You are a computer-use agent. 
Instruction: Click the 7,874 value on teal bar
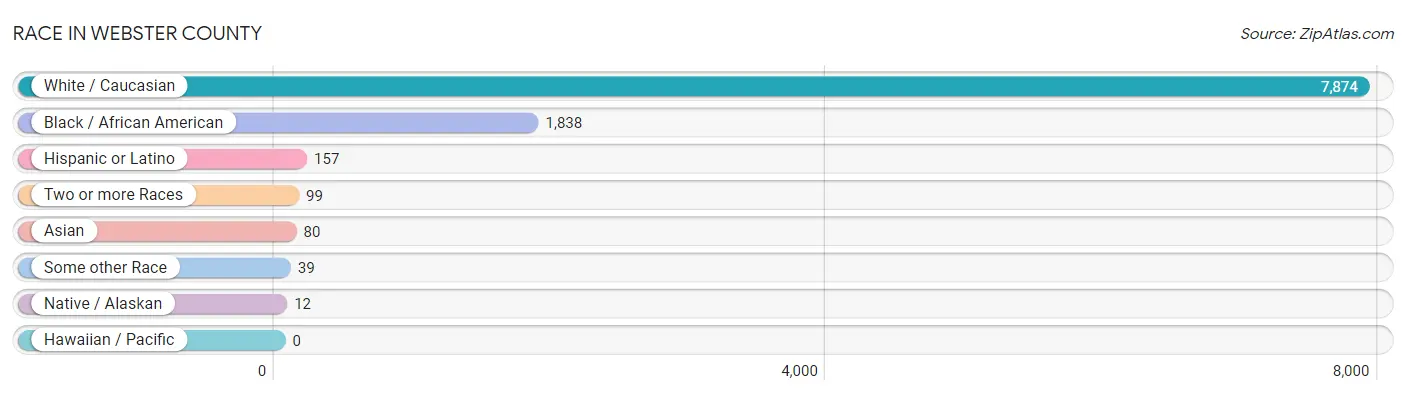click(x=1339, y=87)
